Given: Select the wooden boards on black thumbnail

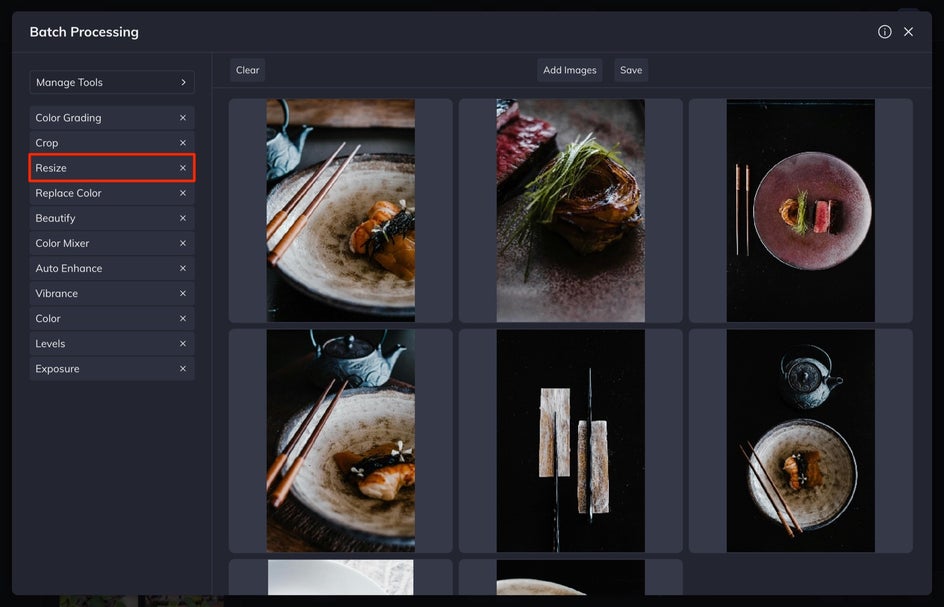Looking at the screenshot, I should coord(571,441).
